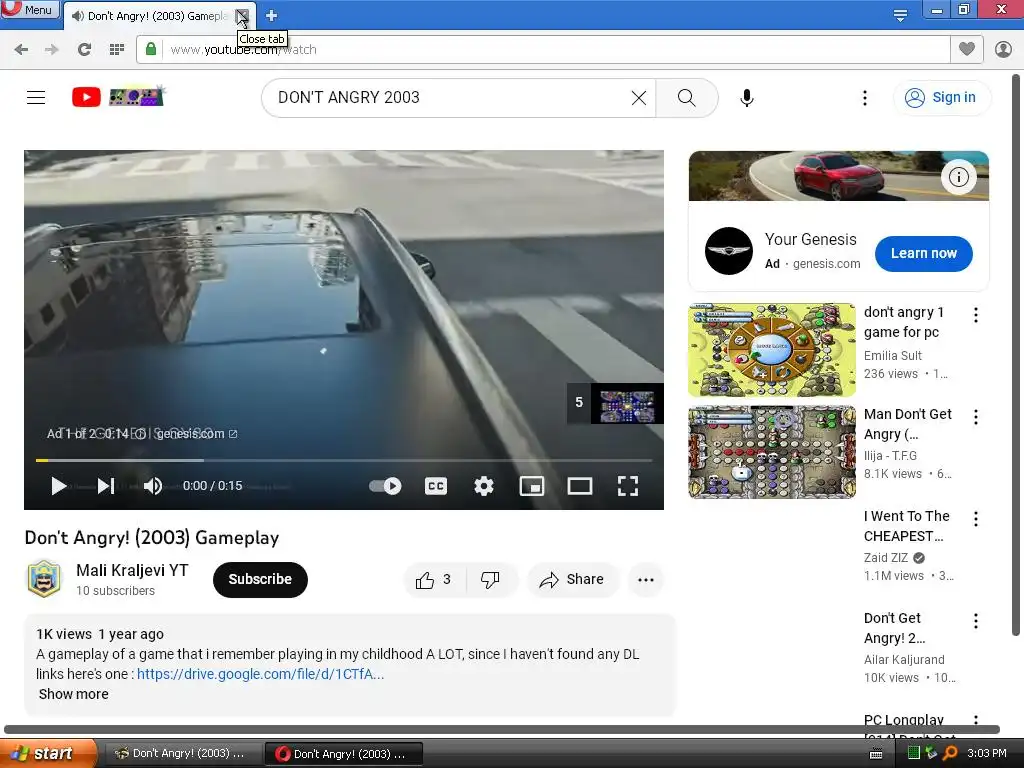1024x768 pixels.
Task: Open more actions ellipsis under video
Action: click(646, 579)
